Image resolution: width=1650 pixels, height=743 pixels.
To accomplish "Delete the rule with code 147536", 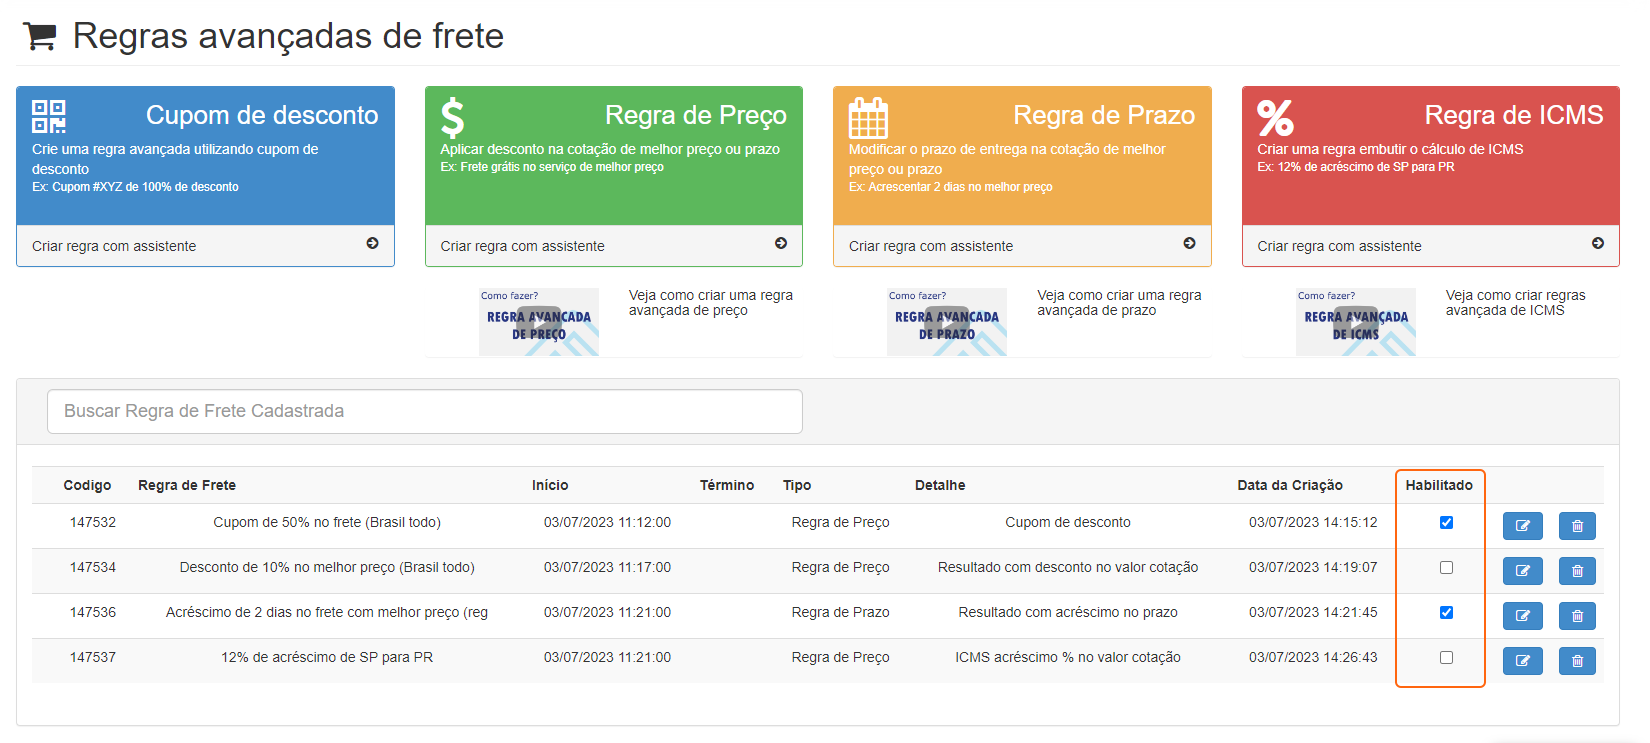I will (1577, 616).
